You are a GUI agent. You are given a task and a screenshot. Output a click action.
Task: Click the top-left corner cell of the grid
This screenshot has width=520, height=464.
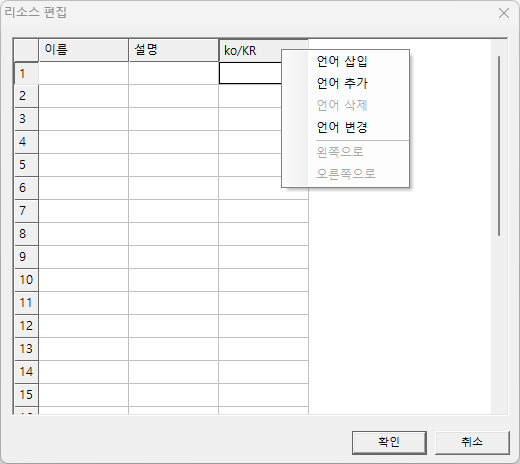(26, 50)
